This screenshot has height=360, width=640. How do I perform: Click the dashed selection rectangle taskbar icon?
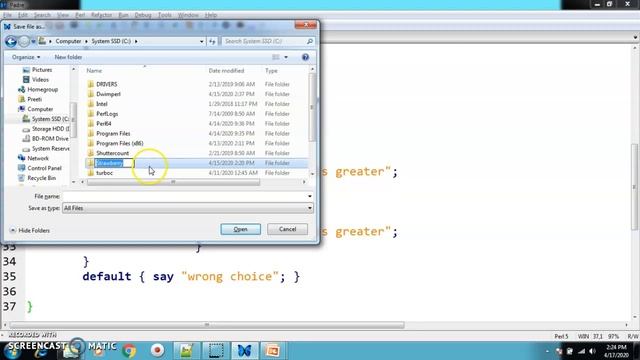point(216,351)
